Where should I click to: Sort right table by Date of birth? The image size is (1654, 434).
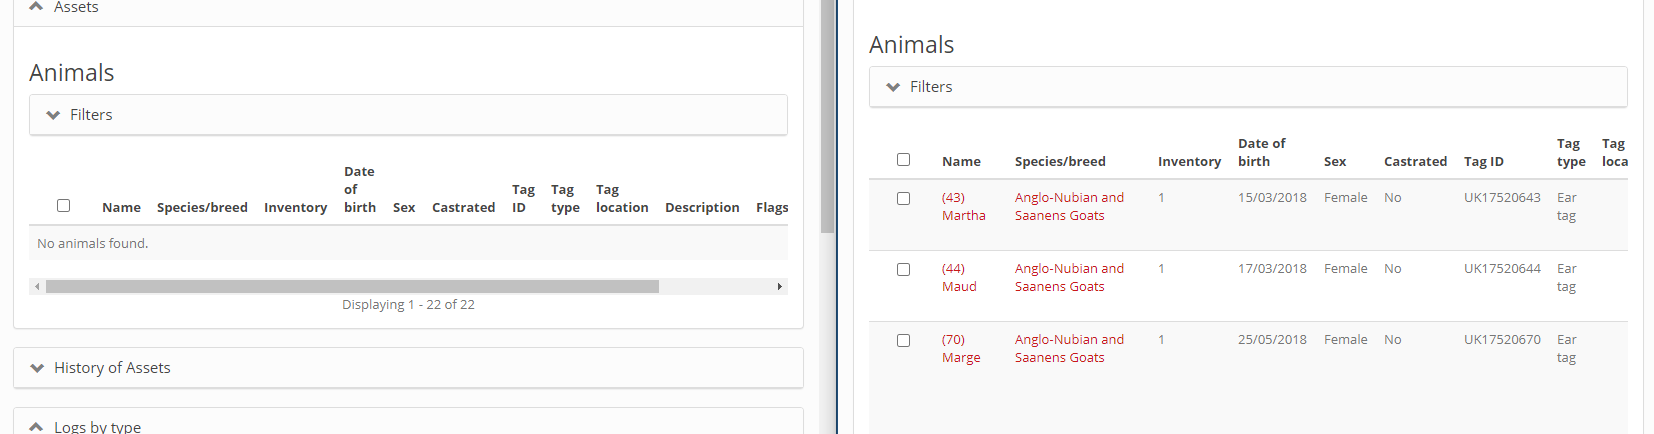(x=1262, y=152)
